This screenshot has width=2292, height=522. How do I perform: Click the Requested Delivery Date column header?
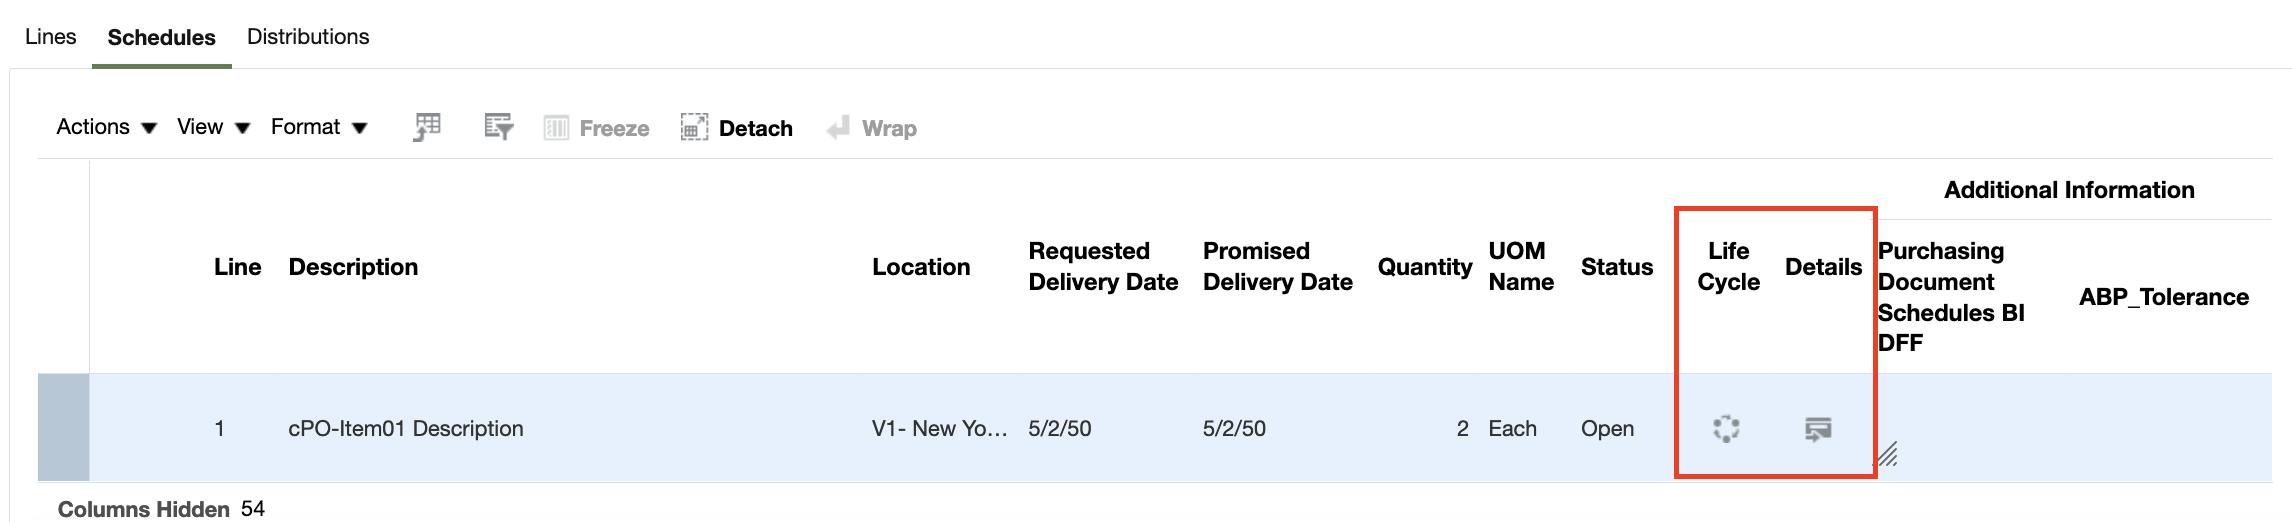pyautogui.click(x=1103, y=266)
